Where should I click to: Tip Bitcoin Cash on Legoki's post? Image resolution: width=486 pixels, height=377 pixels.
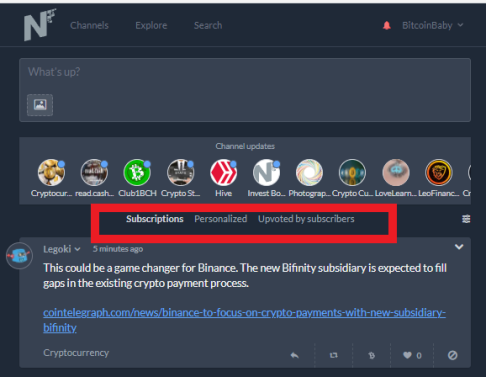372,355
